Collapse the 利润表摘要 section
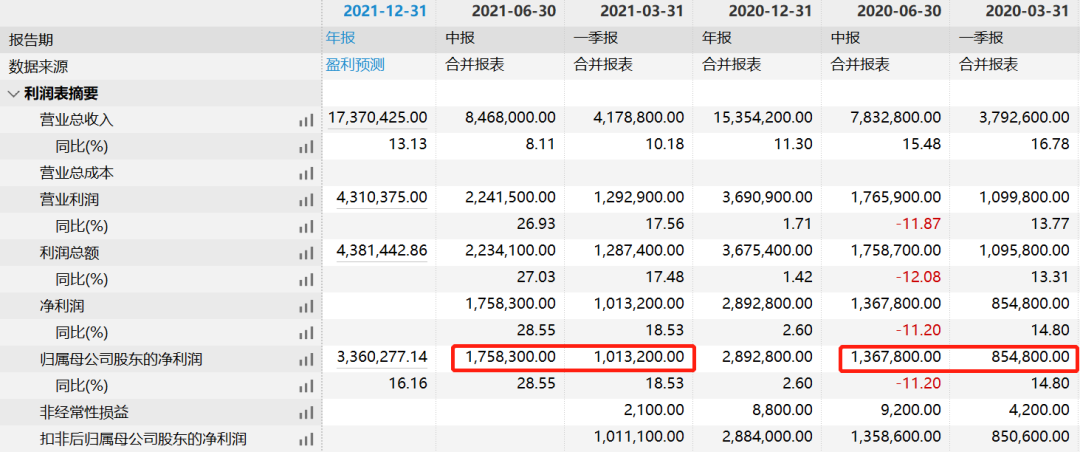Screen dimensions: 1080x452 point(14,93)
